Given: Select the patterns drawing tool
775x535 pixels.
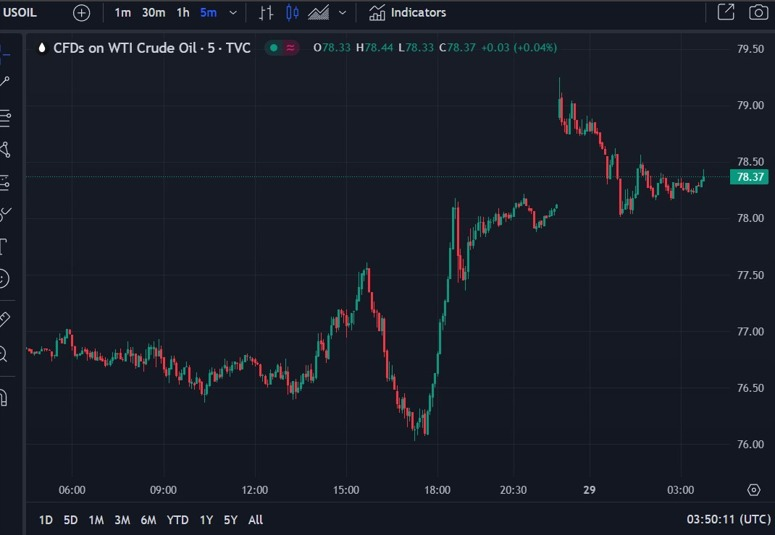Looking at the screenshot, I should pyautogui.click(x=5, y=149).
